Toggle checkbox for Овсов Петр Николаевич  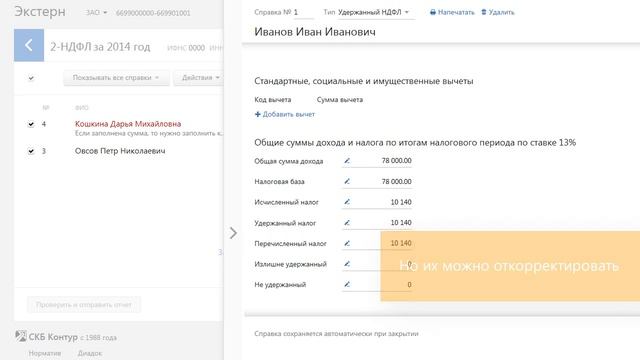click(x=31, y=151)
